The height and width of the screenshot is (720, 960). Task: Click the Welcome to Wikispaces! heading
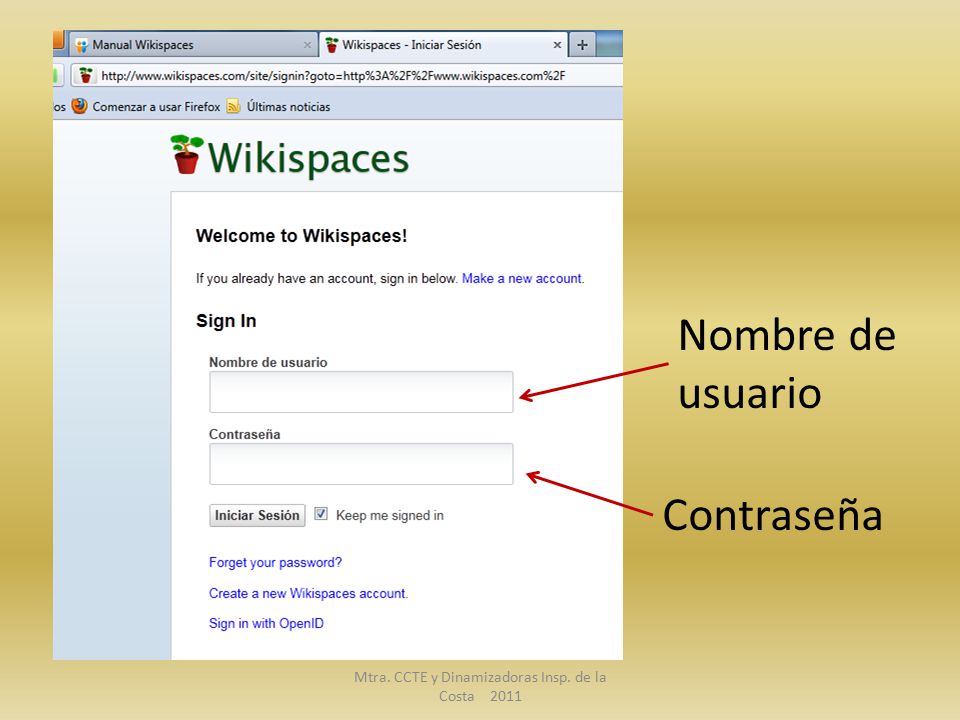(x=301, y=236)
